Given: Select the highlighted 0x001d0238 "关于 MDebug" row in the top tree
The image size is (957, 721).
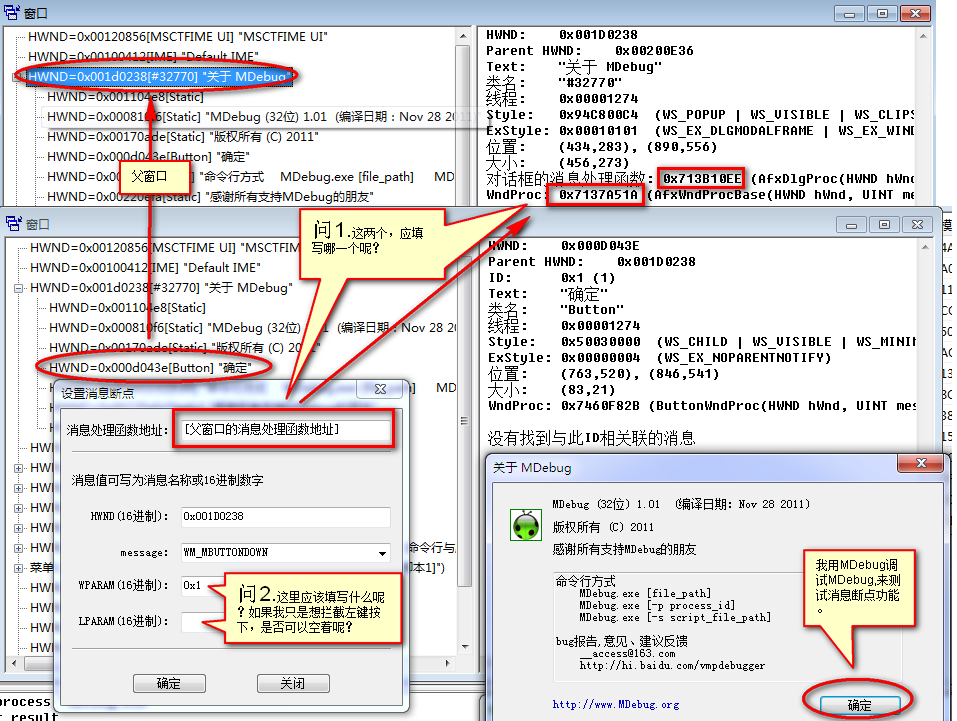Looking at the screenshot, I should [x=157, y=76].
